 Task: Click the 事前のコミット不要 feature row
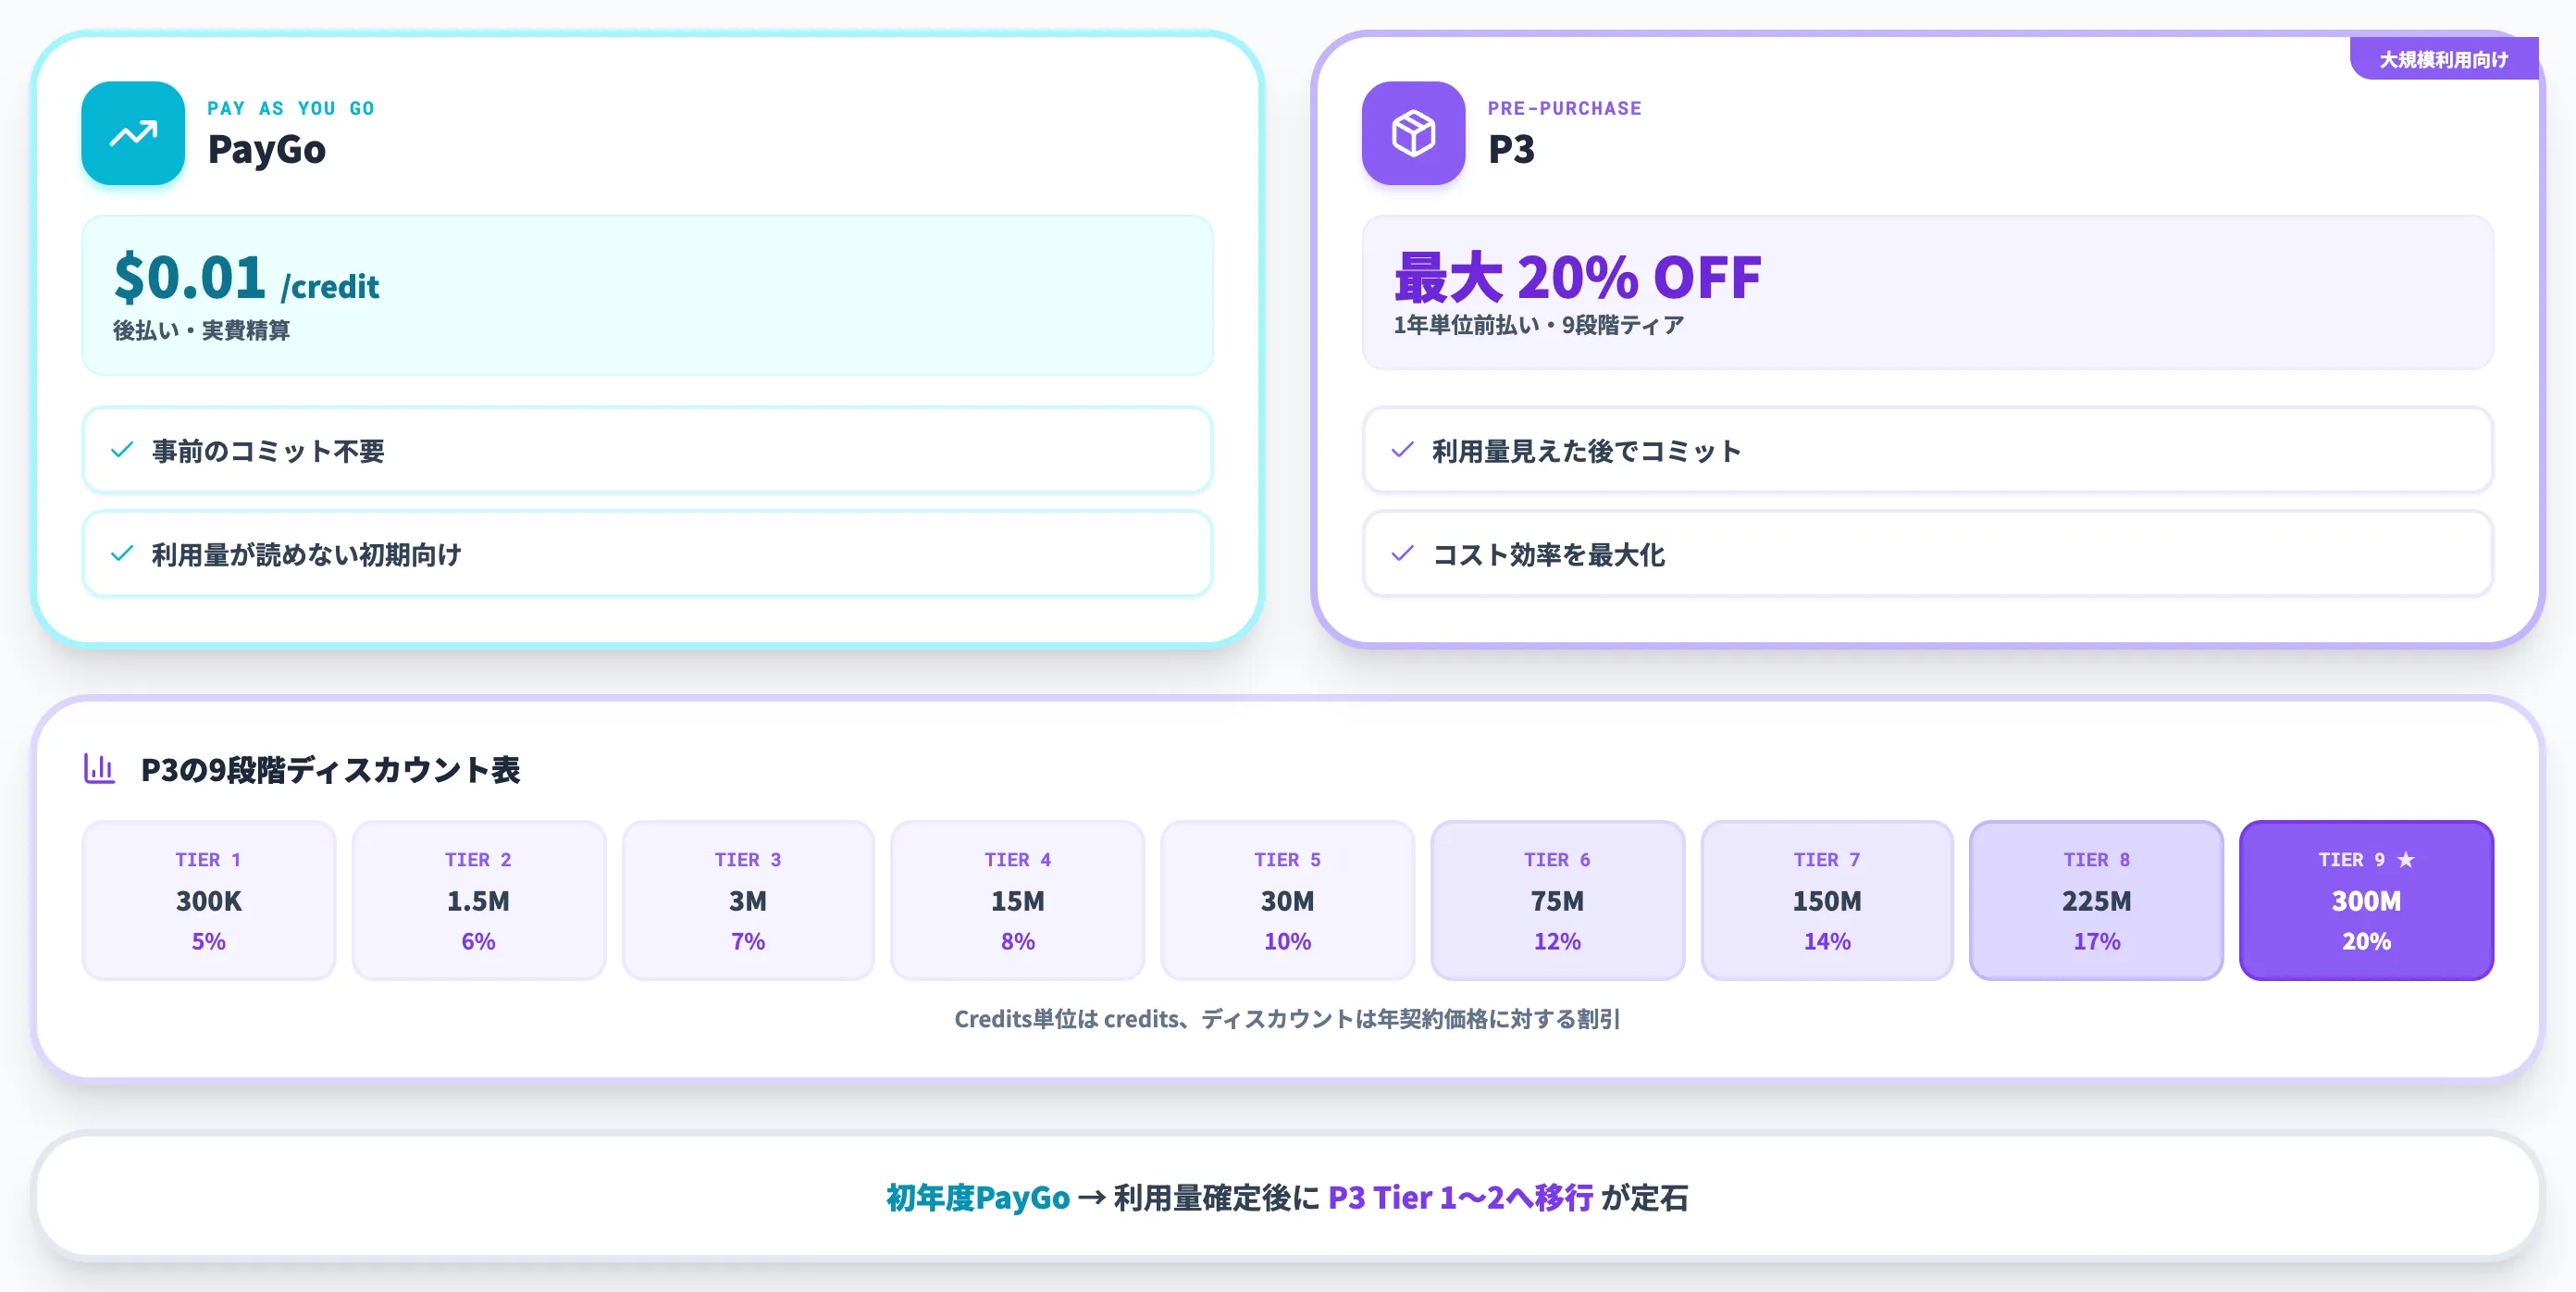pyautogui.click(x=648, y=450)
